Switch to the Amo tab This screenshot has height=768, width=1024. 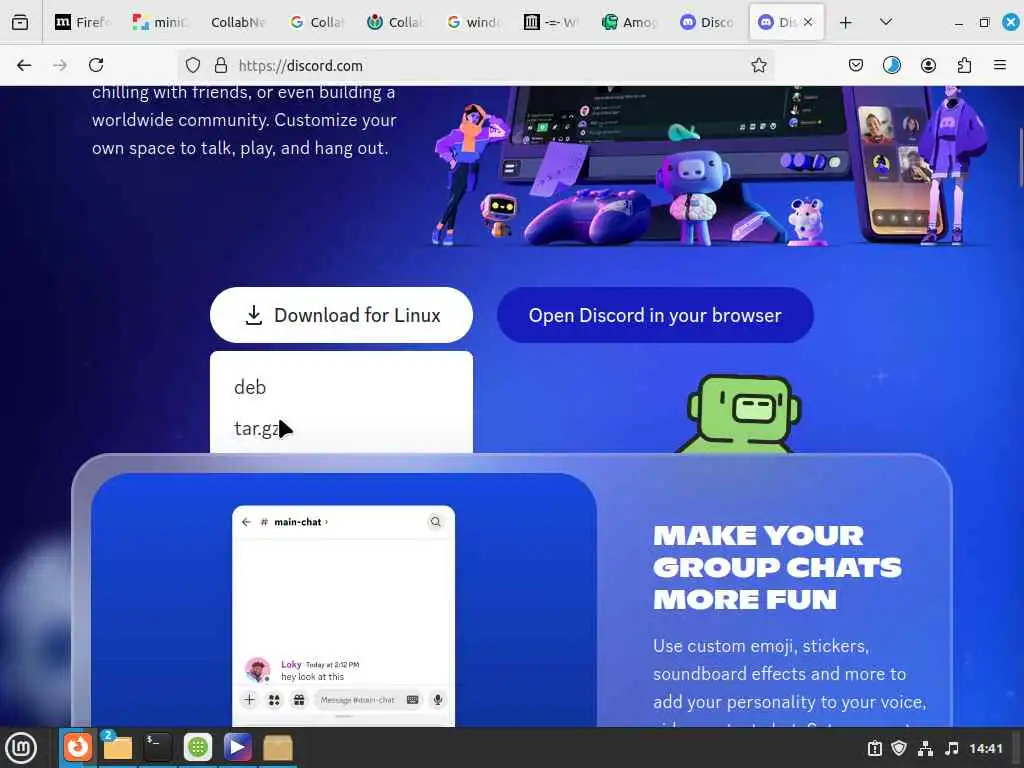[x=630, y=23]
